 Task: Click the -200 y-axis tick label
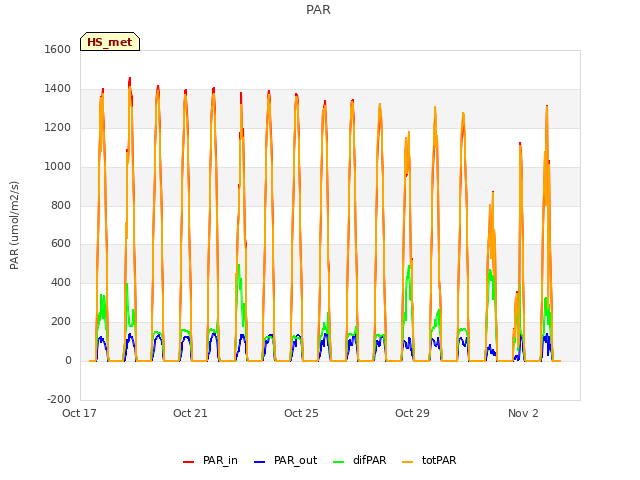[59, 399]
